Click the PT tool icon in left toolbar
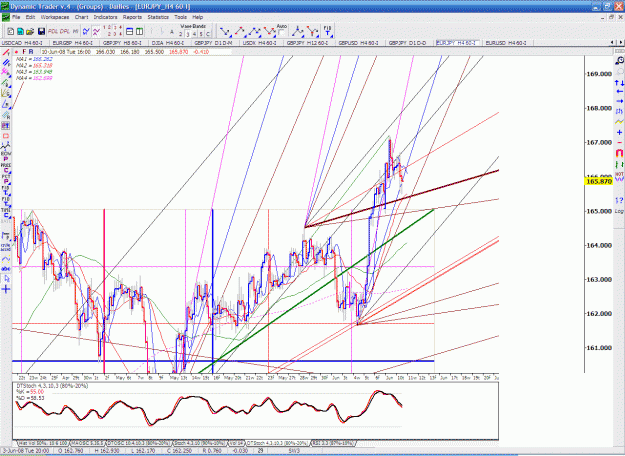 [6, 126]
